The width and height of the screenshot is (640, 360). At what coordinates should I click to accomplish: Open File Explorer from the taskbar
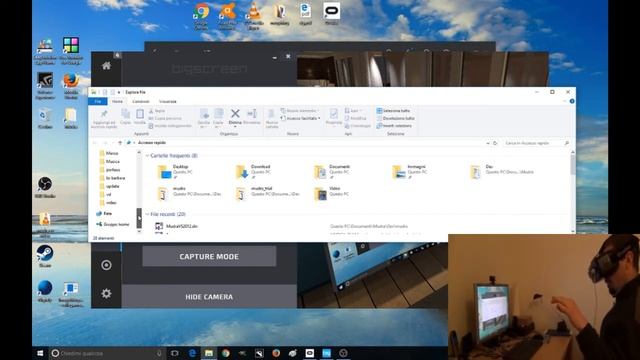pyautogui.click(x=209, y=353)
